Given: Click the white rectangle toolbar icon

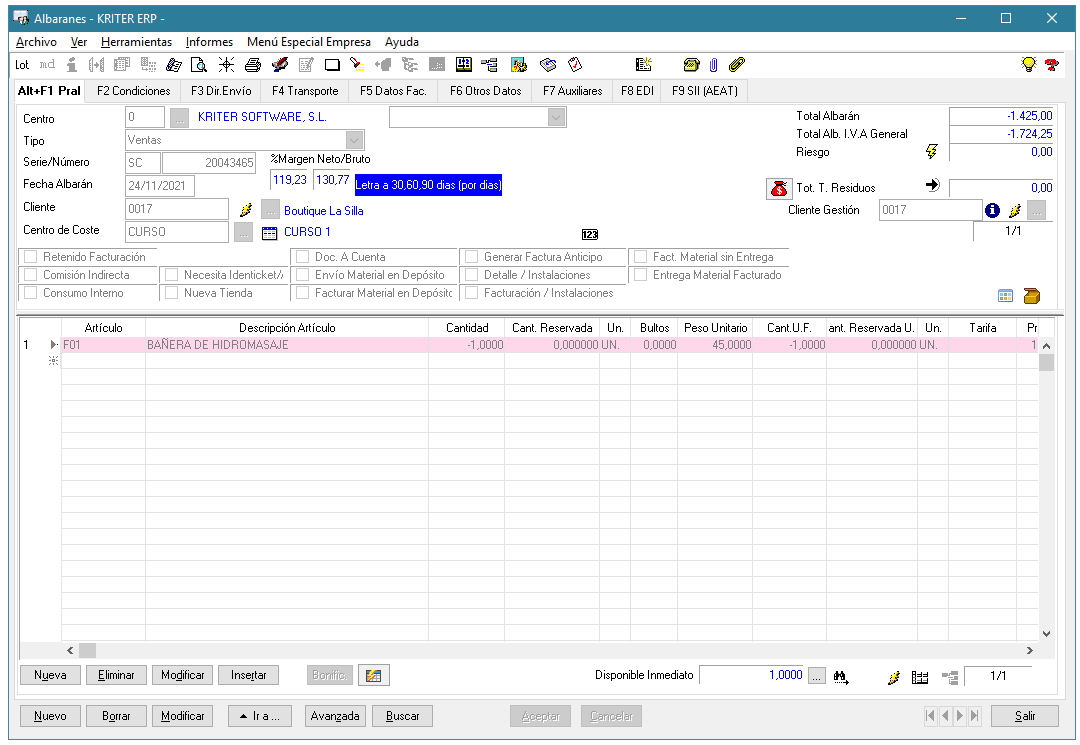Looking at the screenshot, I should pos(332,65).
